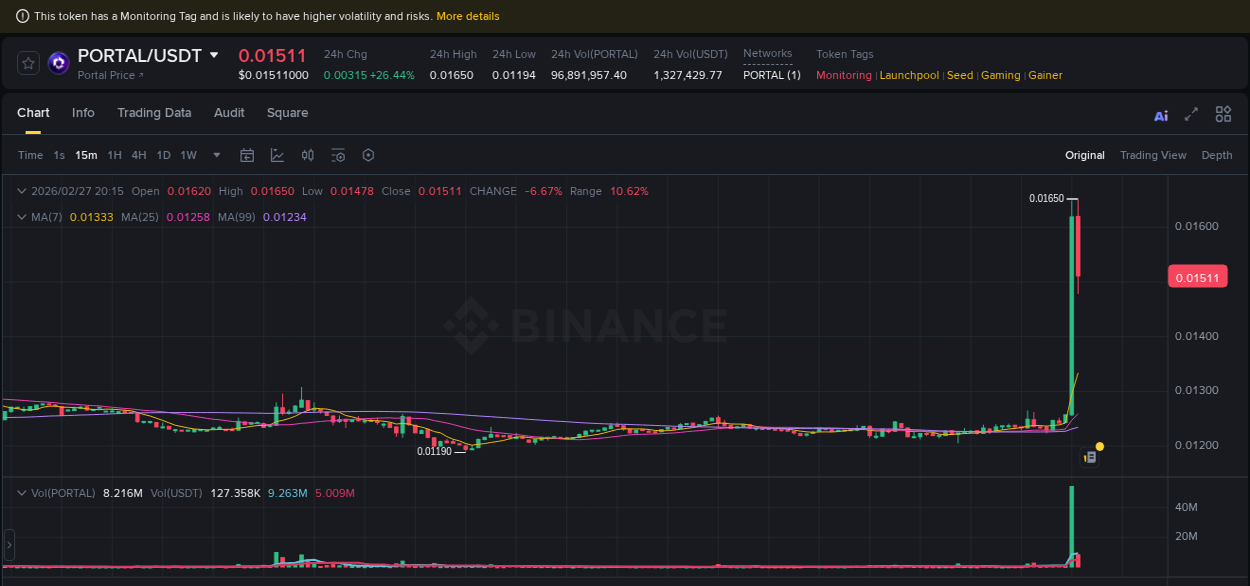The image size is (1250, 586).
Task: Open the indicator list settings icon
Action: [x=337, y=155]
